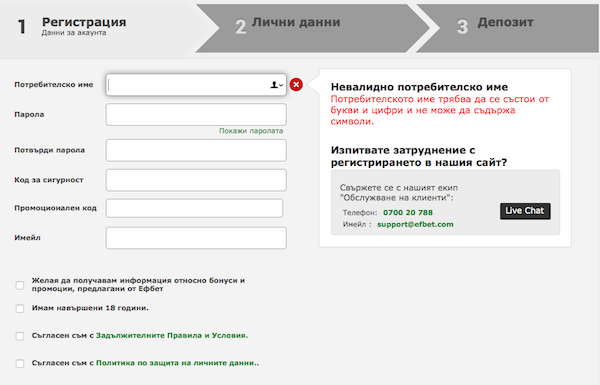Focus the Потребителско име input field
The width and height of the screenshot is (600, 385).
pyautogui.click(x=196, y=85)
